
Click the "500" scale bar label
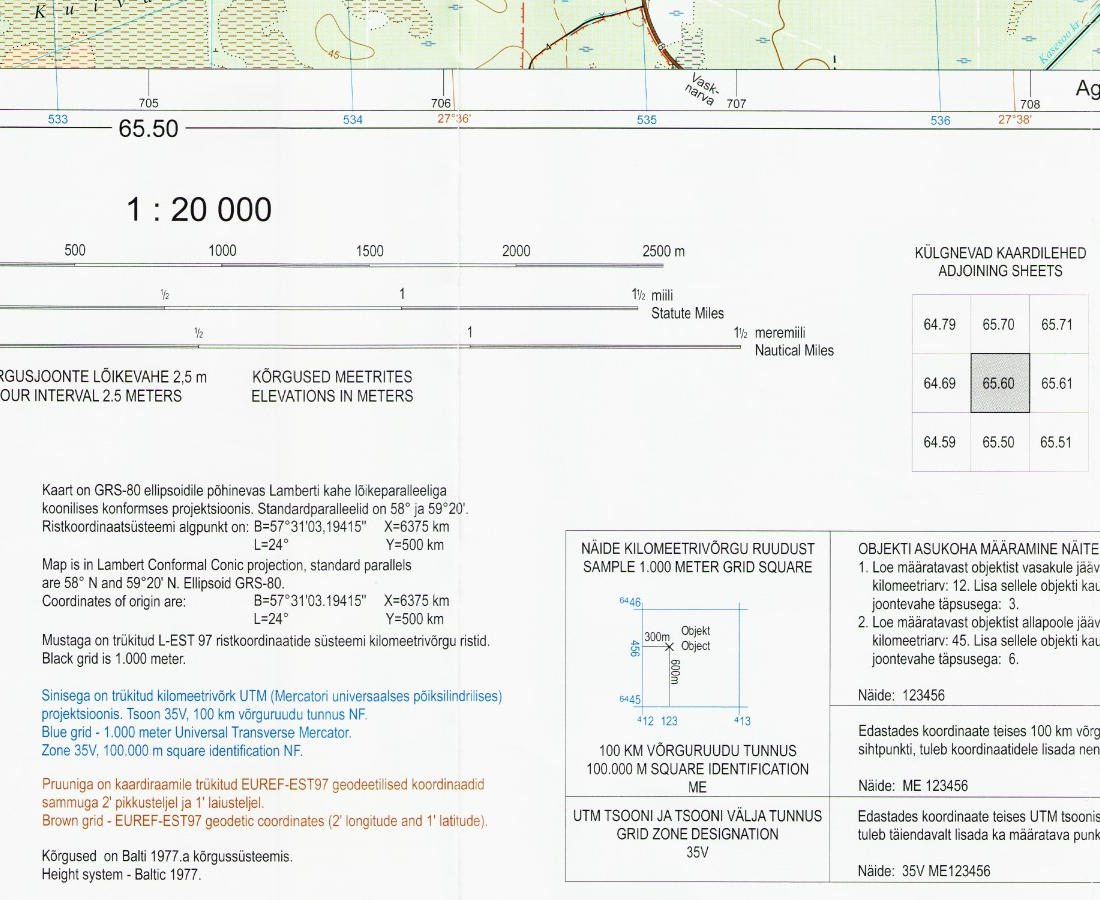(x=75, y=250)
